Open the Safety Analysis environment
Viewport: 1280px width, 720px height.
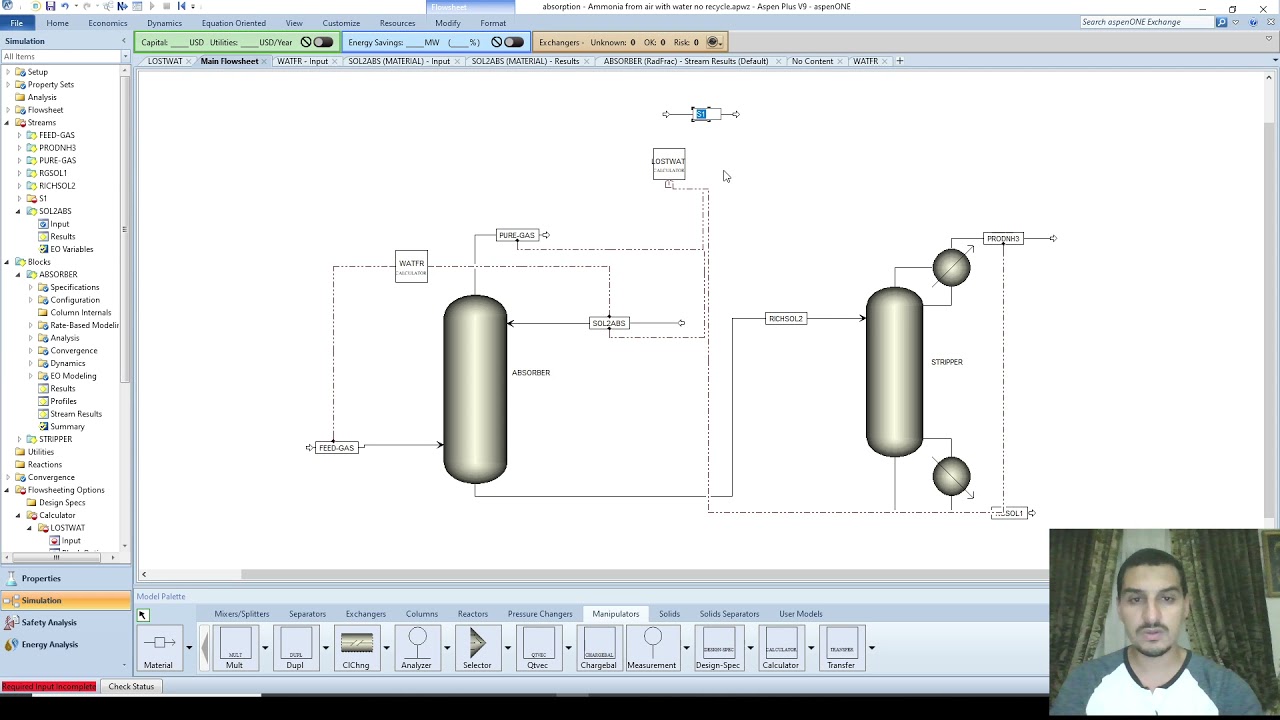(x=65, y=623)
